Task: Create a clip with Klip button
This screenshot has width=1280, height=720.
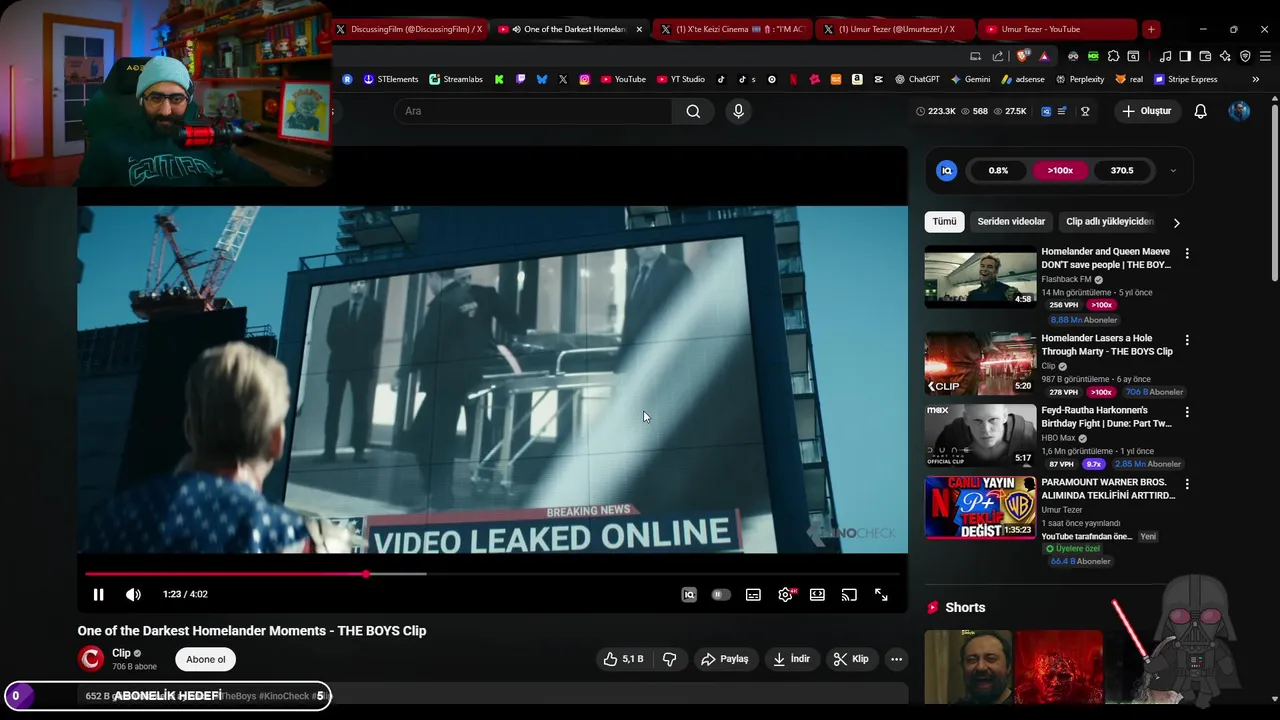Action: 851,659
